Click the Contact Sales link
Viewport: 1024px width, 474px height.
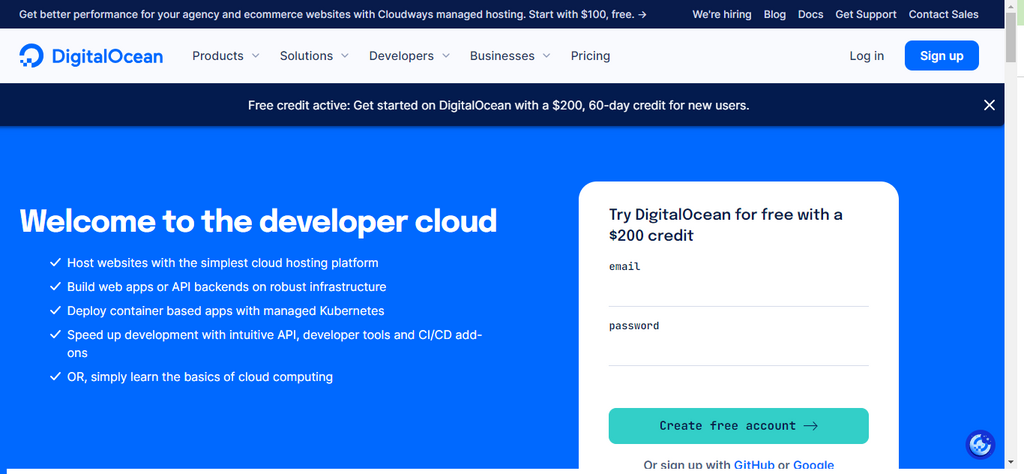point(943,15)
